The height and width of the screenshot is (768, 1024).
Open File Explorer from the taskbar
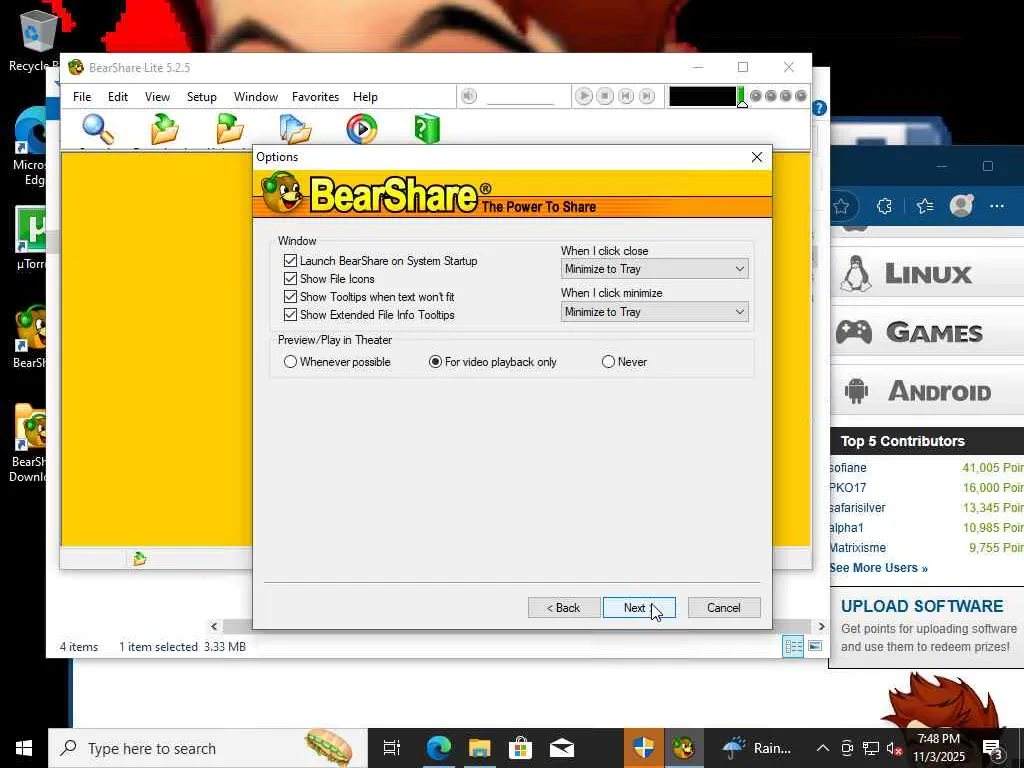(479, 748)
